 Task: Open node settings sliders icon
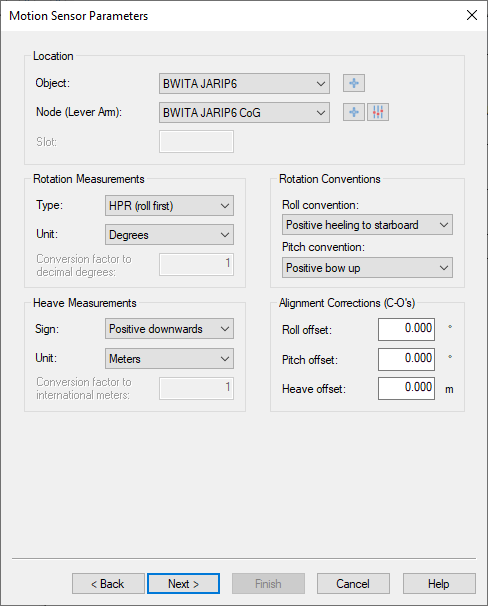(x=378, y=112)
